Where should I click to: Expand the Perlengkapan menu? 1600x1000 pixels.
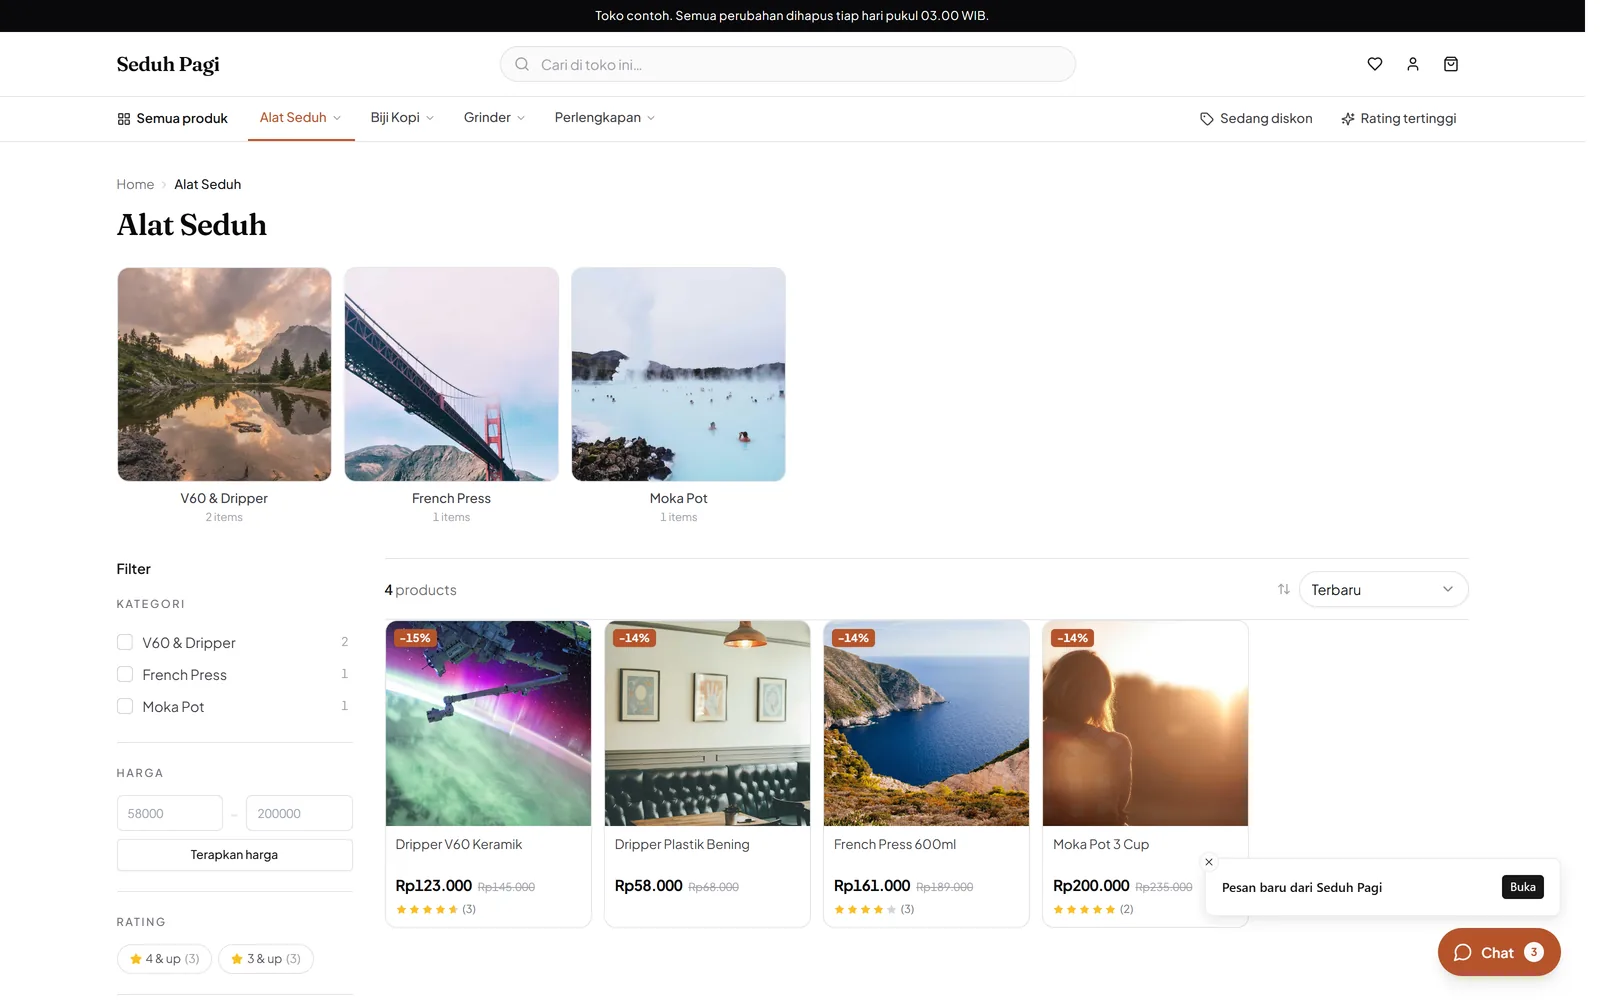[x=605, y=118]
